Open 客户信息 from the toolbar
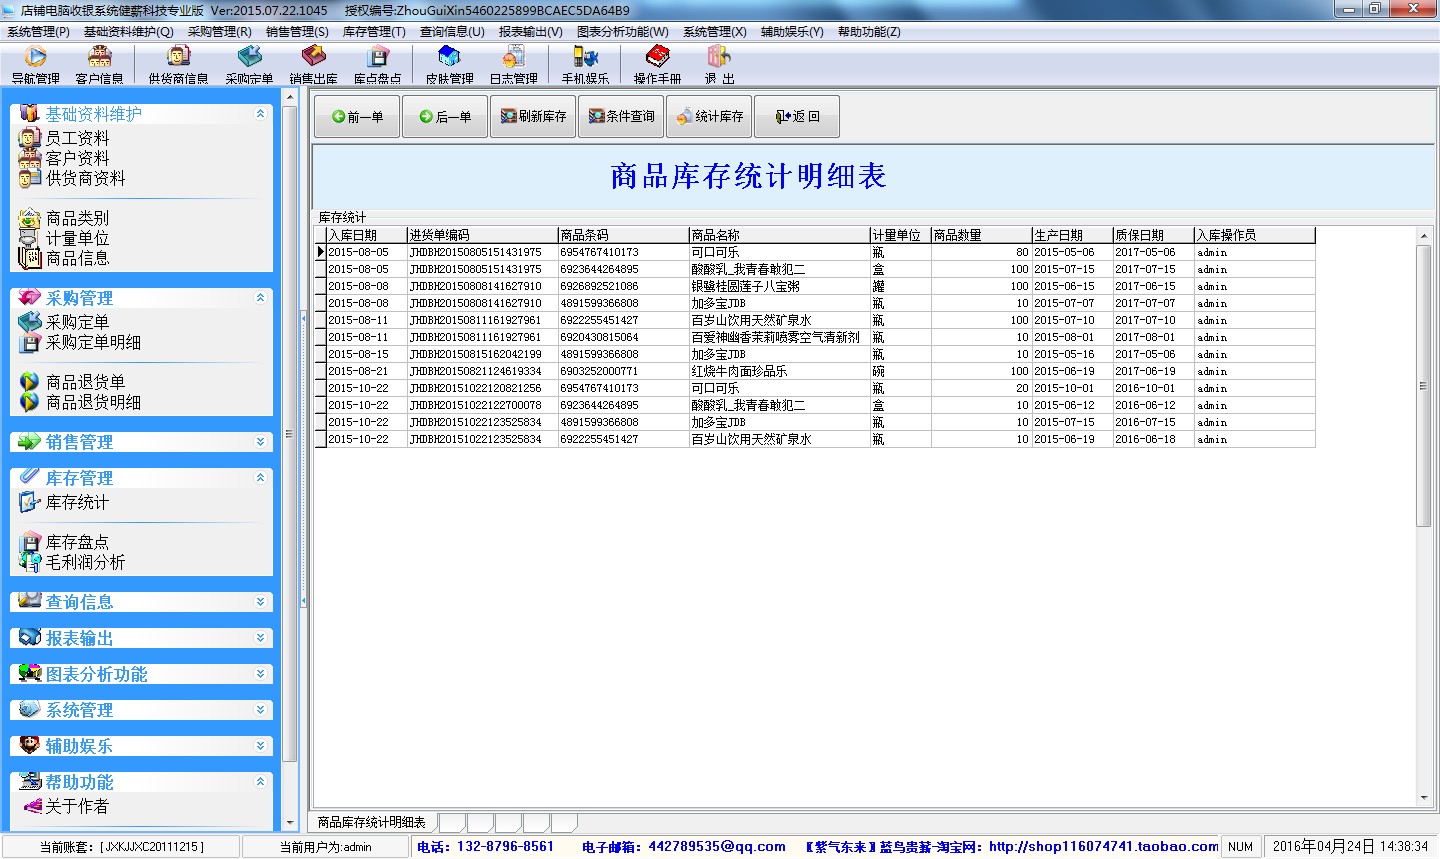 (x=99, y=64)
